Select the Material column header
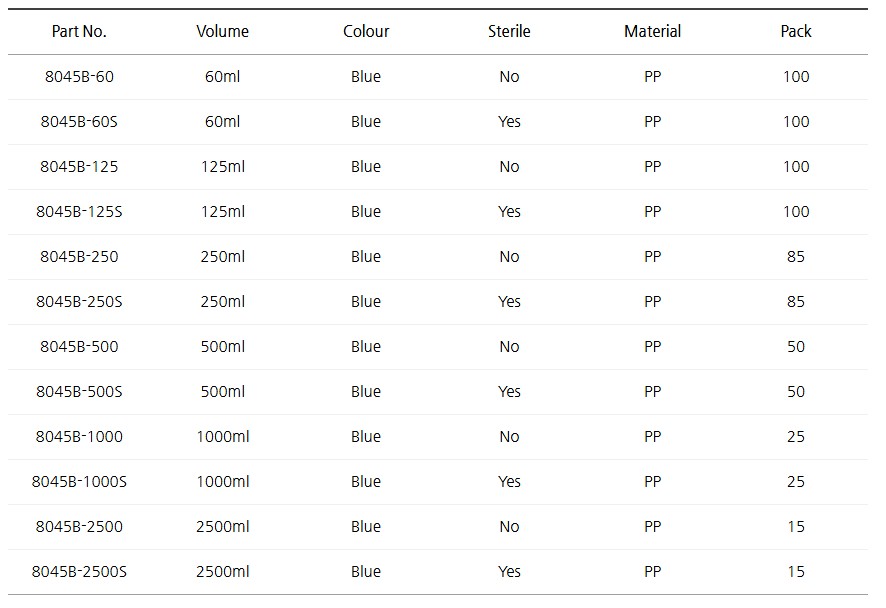 (652, 31)
